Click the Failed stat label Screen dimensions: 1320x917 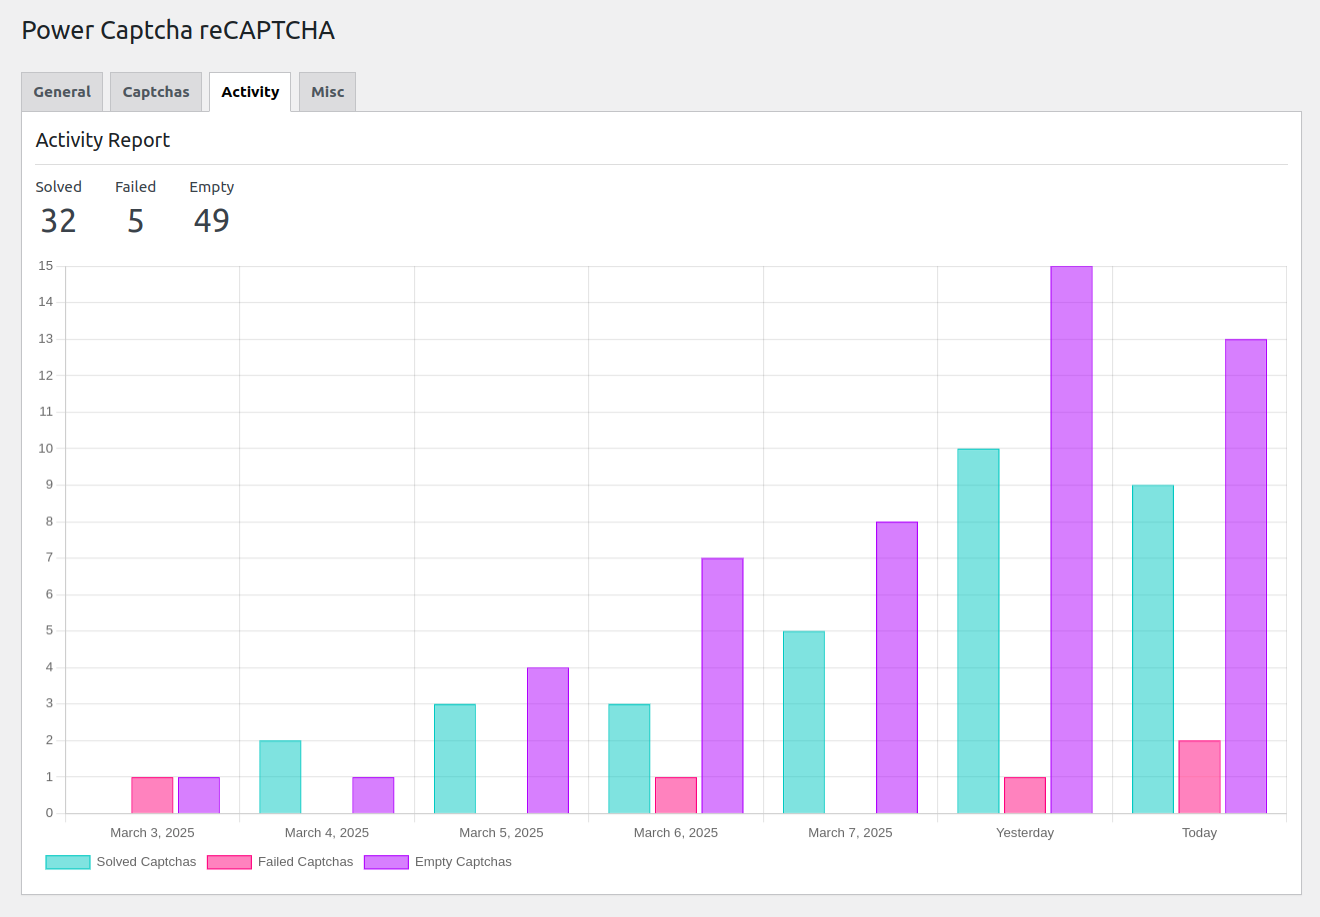(135, 187)
